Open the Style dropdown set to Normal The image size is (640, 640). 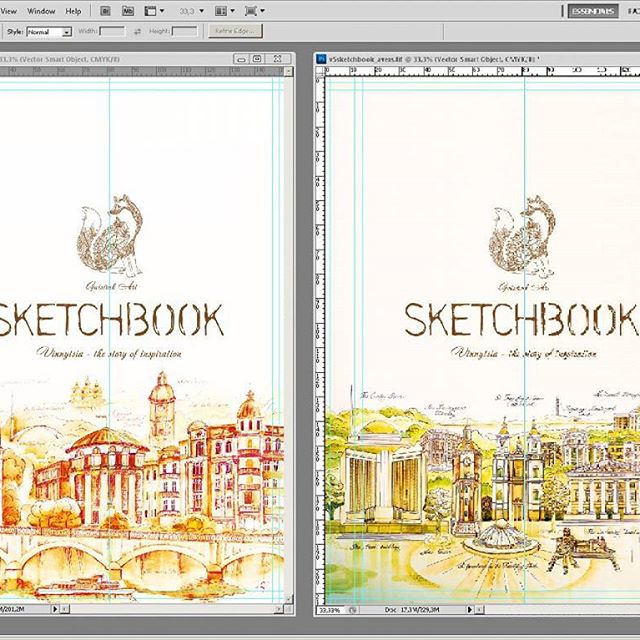[x=49, y=31]
